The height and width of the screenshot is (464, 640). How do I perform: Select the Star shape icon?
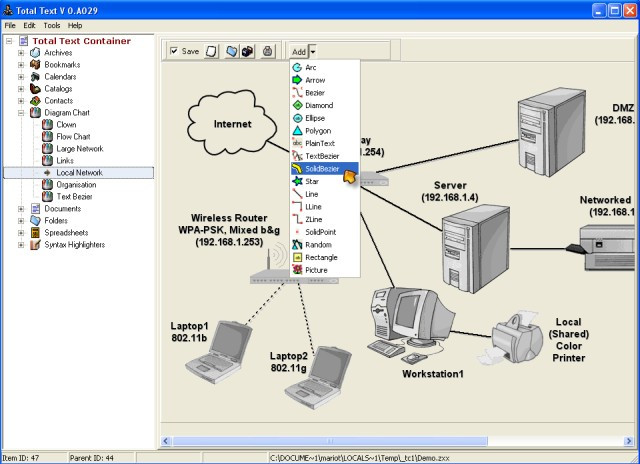click(298, 181)
